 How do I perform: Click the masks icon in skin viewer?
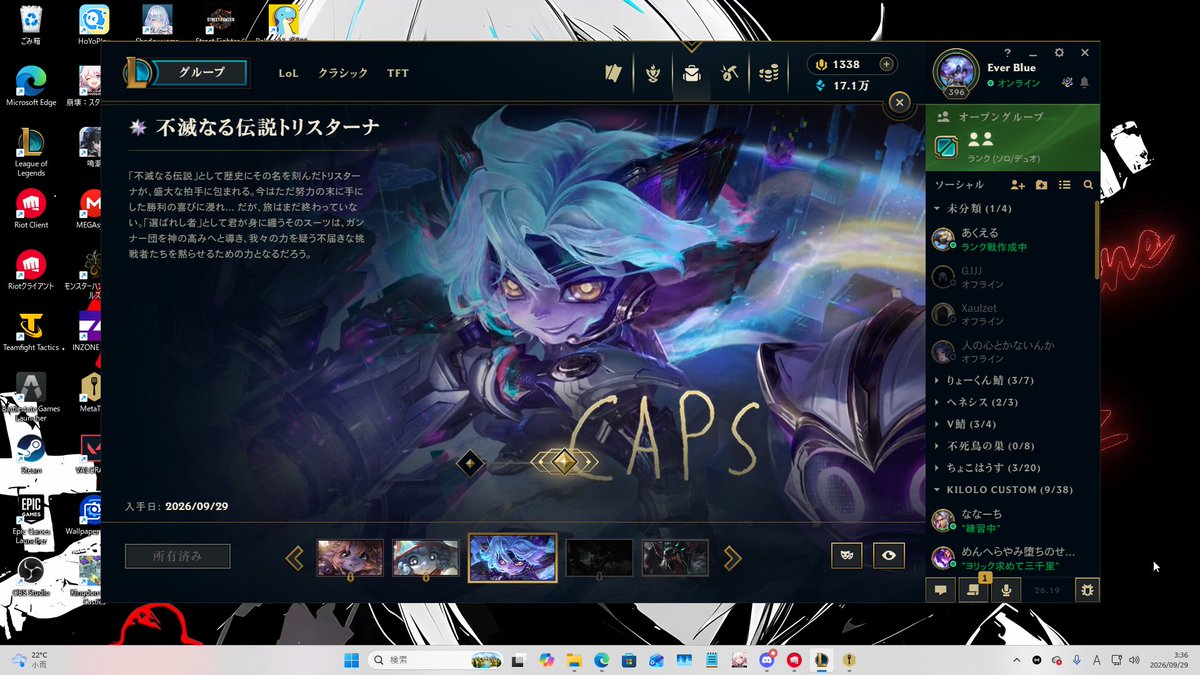coord(847,556)
